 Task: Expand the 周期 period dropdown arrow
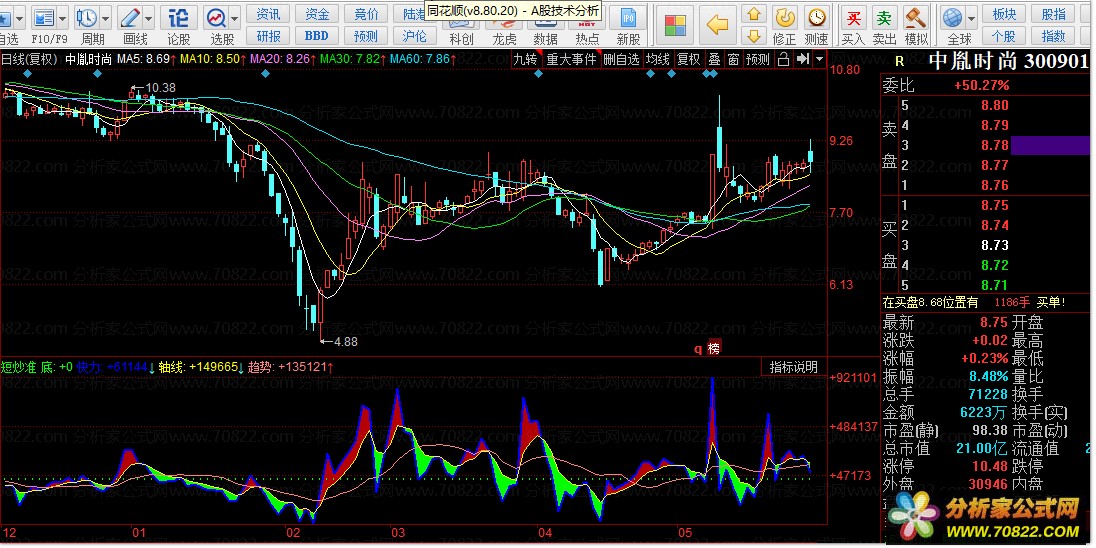tap(106, 18)
